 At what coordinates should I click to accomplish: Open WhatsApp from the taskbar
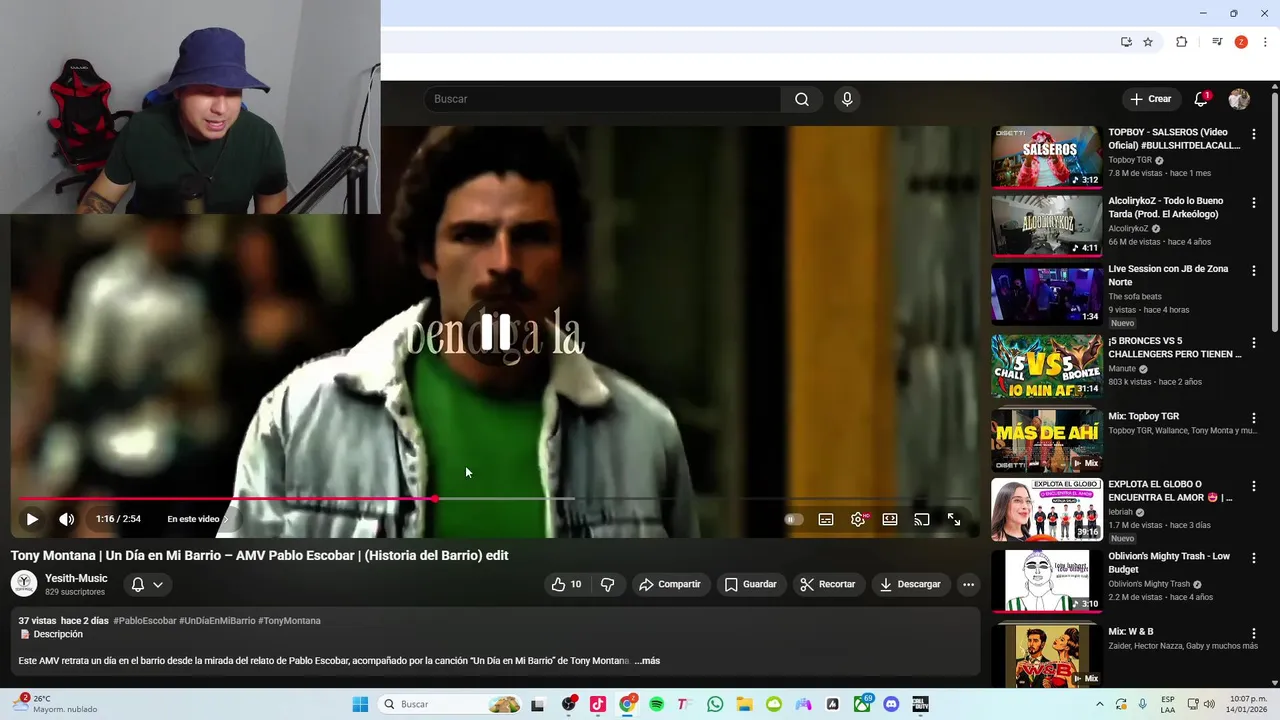(715, 704)
